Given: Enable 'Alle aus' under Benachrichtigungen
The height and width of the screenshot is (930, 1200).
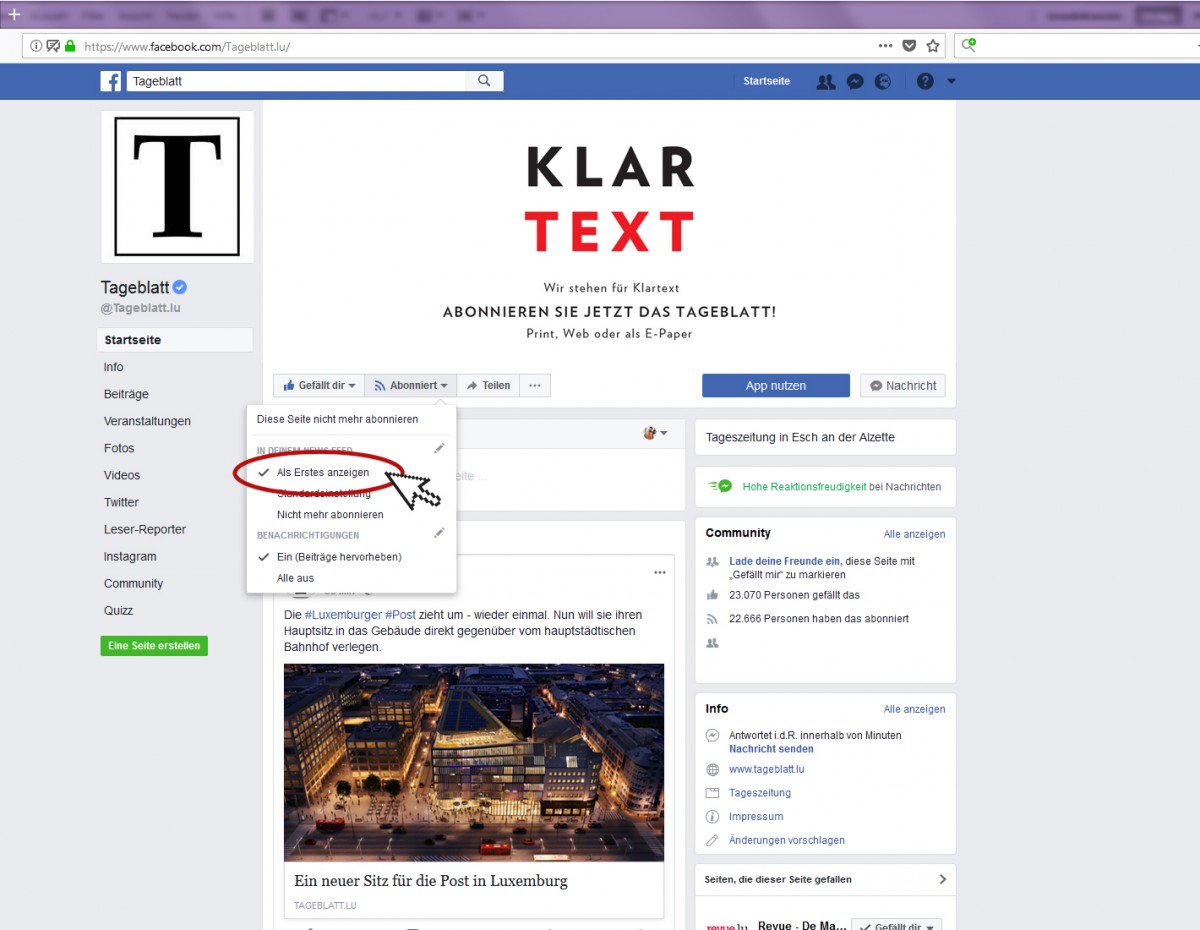Looking at the screenshot, I should coord(295,578).
